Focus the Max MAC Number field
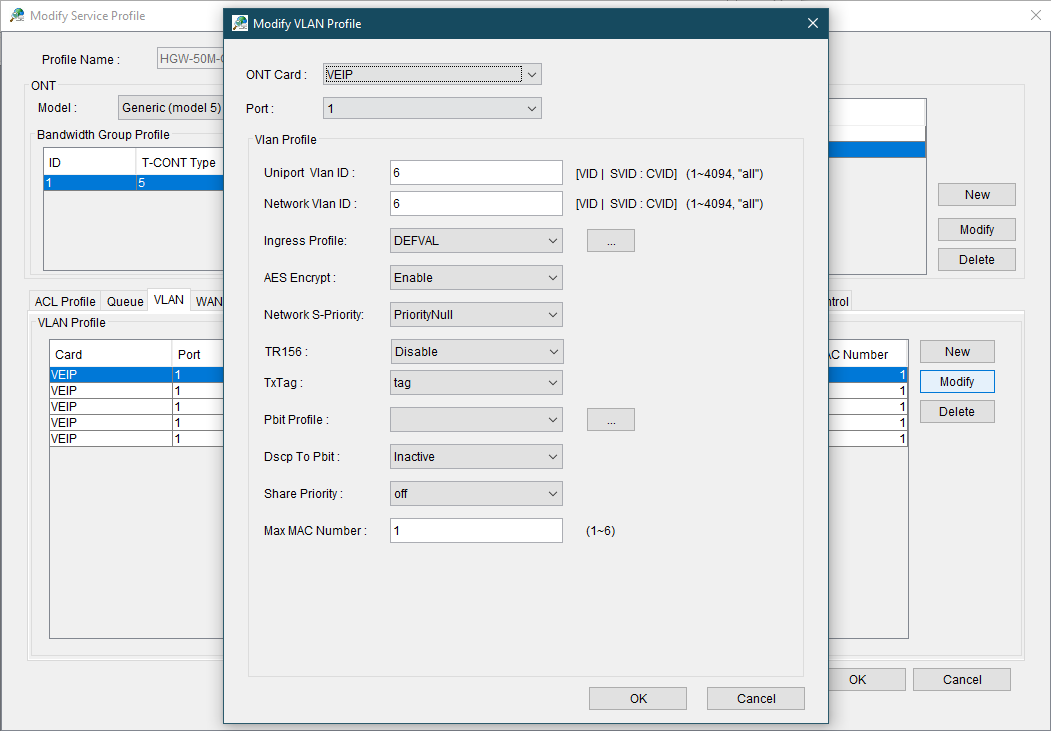Image resolution: width=1051 pixels, height=731 pixels. click(476, 530)
